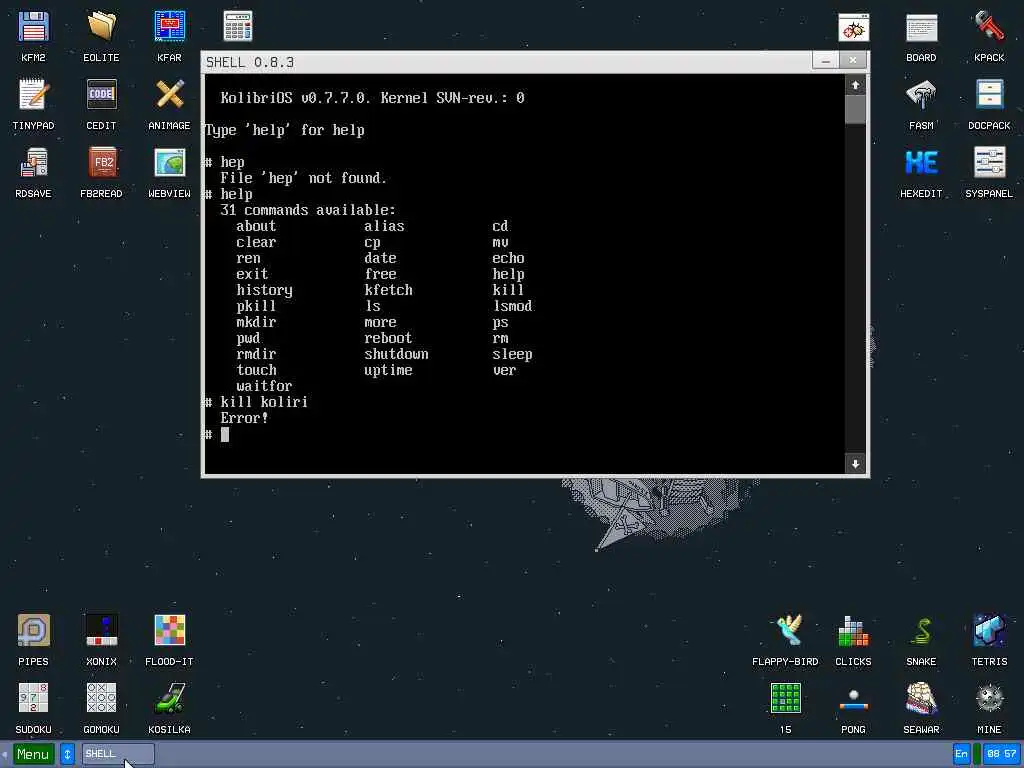Click the 'lsmod' command text
1024x768 pixels.
513,306
